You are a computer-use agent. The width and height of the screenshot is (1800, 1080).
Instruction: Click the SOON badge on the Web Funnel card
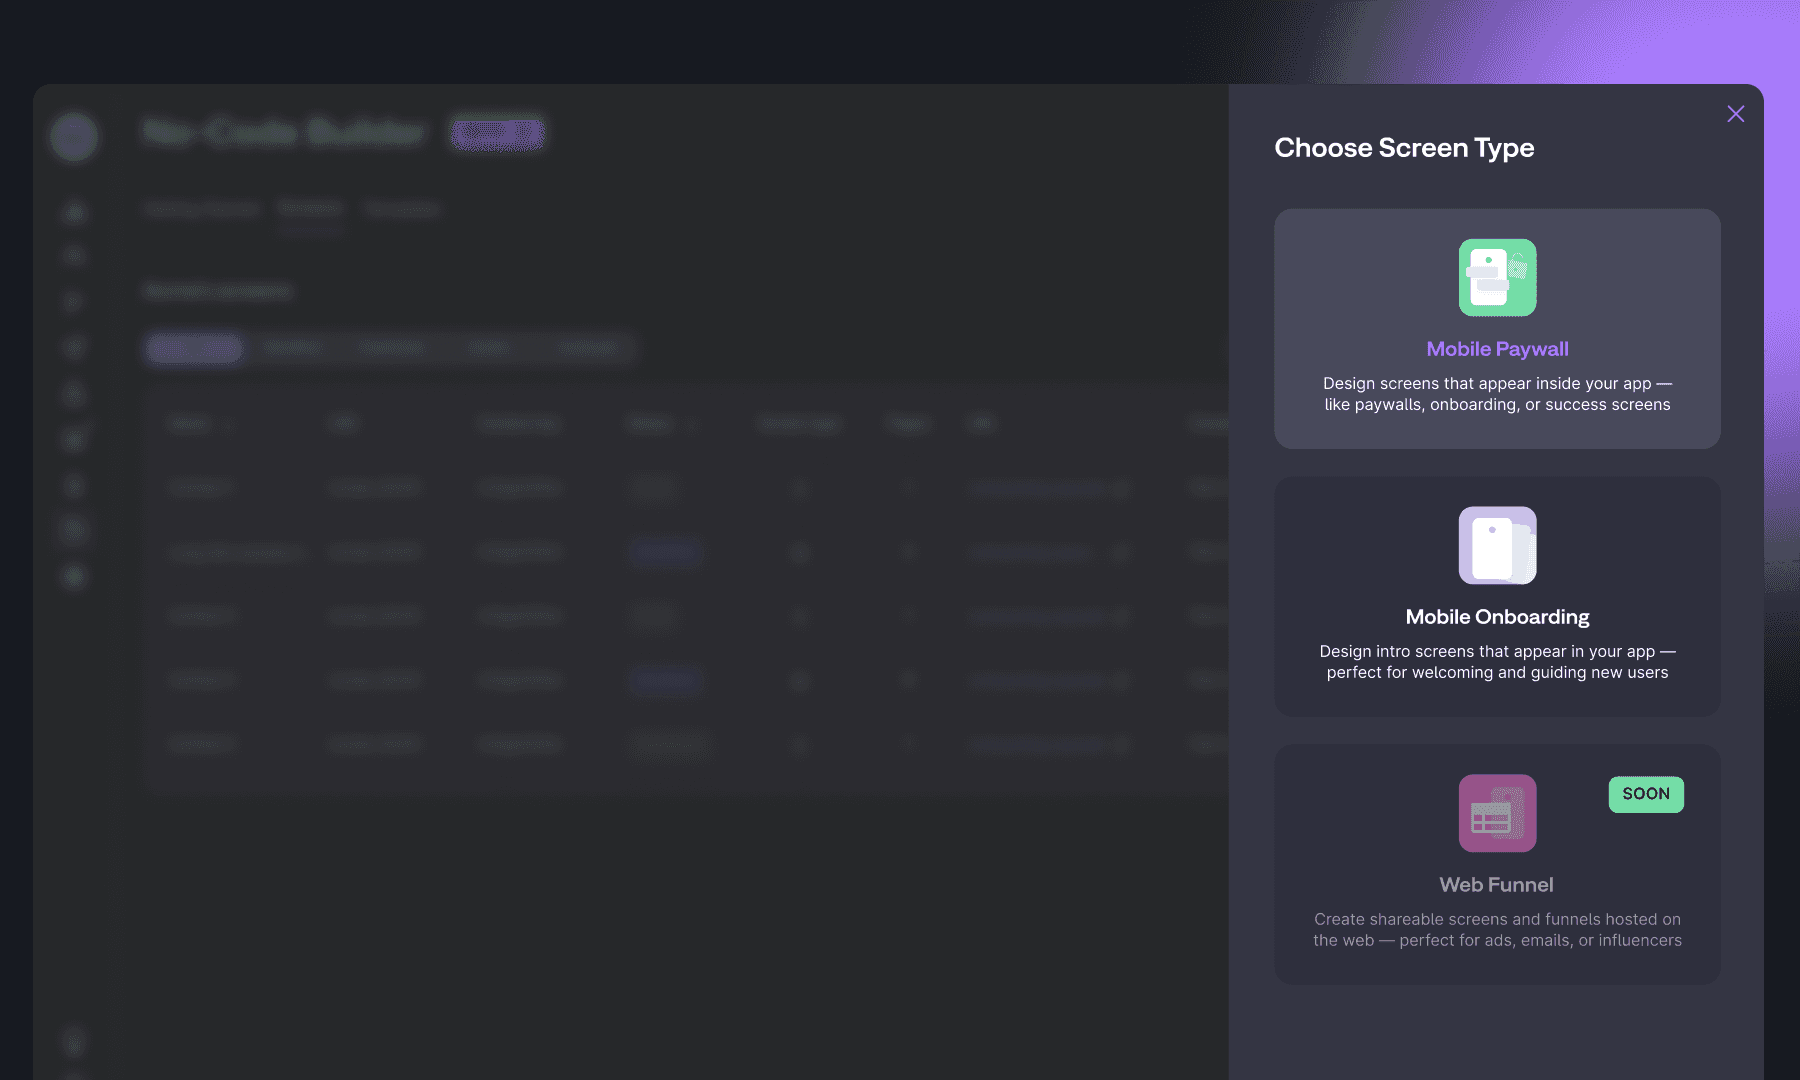pyautogui.click(x=1645, y=794)
